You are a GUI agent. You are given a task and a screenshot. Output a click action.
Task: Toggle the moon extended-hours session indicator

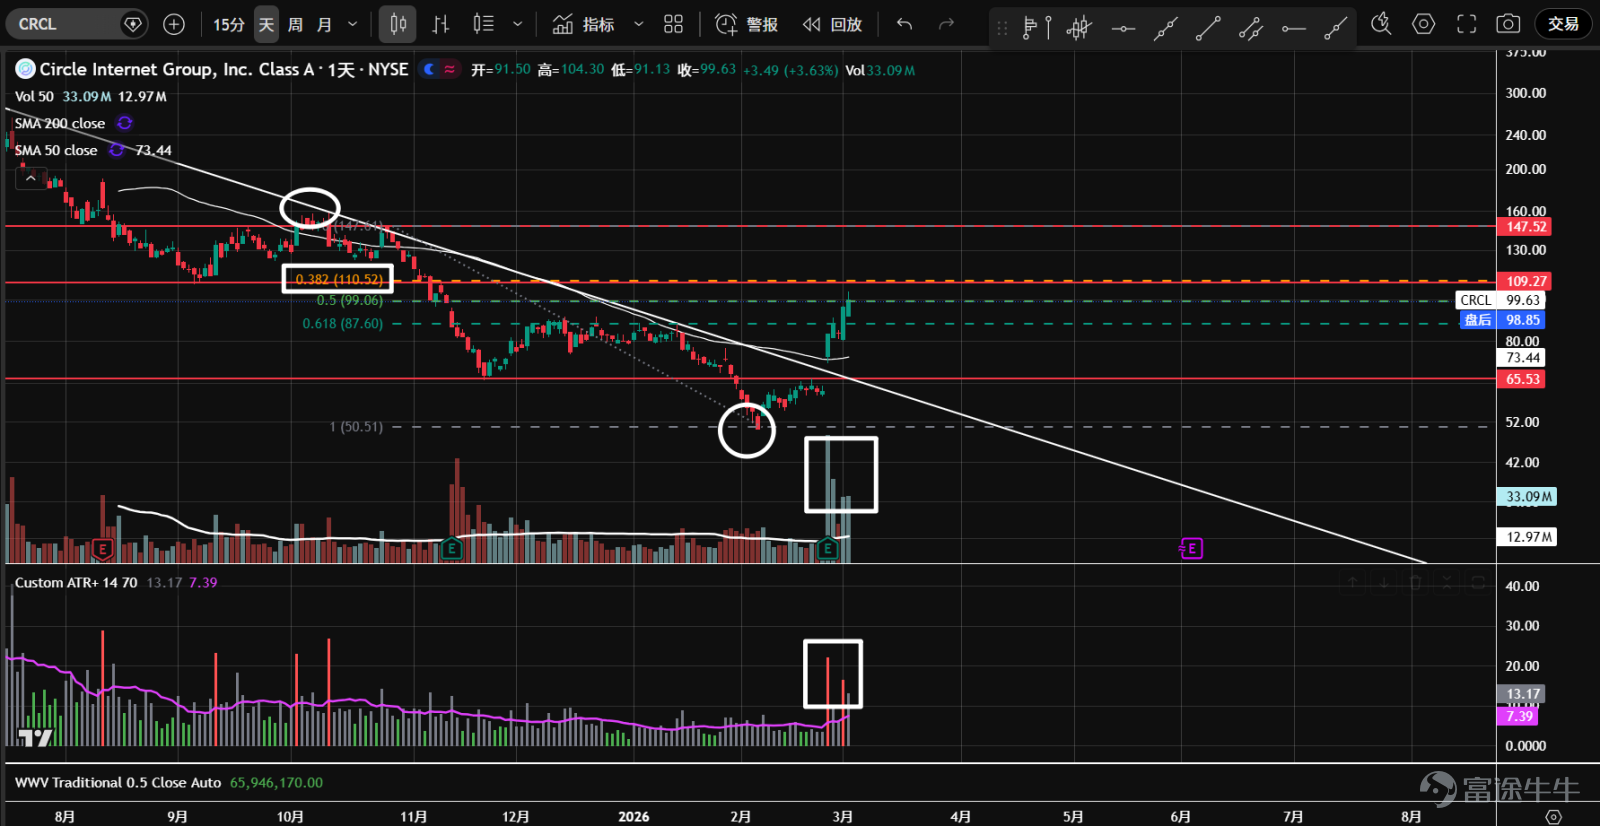pyautogui.click(x=429, y=69)
